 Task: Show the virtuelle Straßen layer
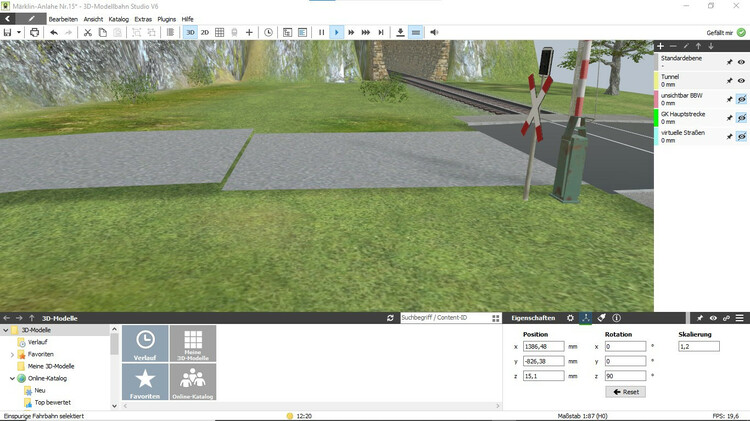click(x=741, y=137)
